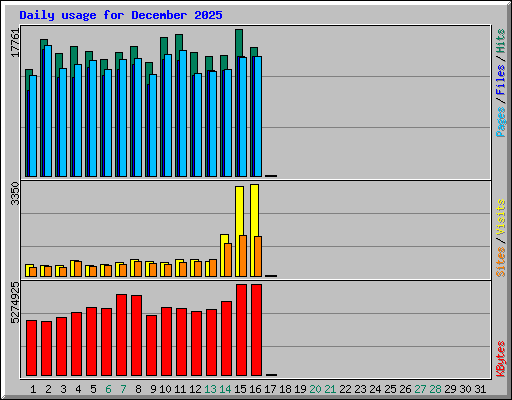This screenshot has height=400, width=512.
Task: Click the '3350' sites axis maximum value
Action: (x=15, y=194)
